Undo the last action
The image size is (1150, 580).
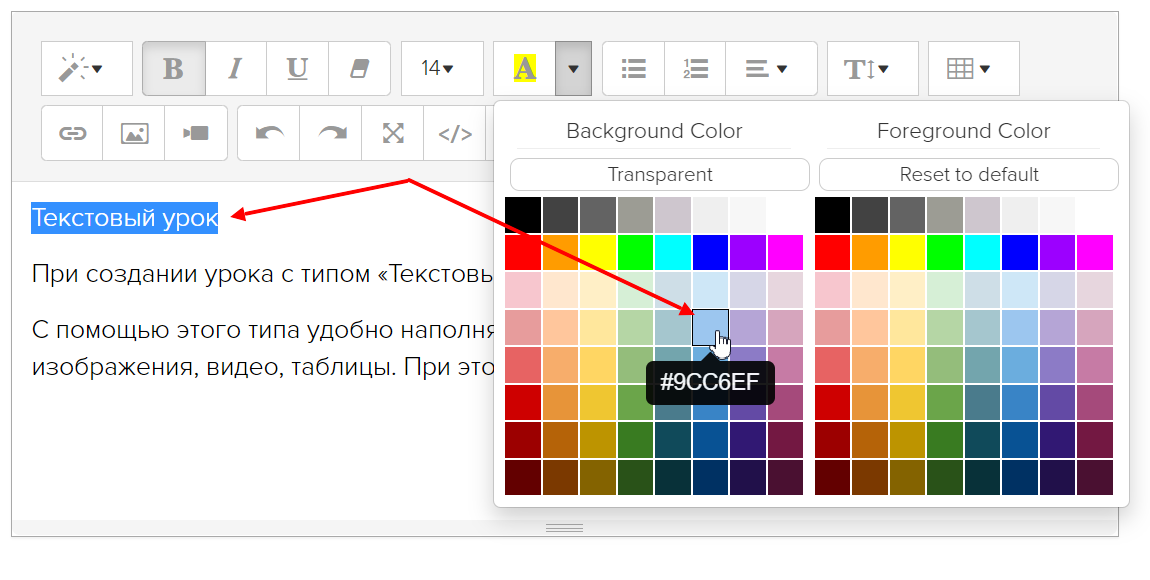tap(269, 133)
